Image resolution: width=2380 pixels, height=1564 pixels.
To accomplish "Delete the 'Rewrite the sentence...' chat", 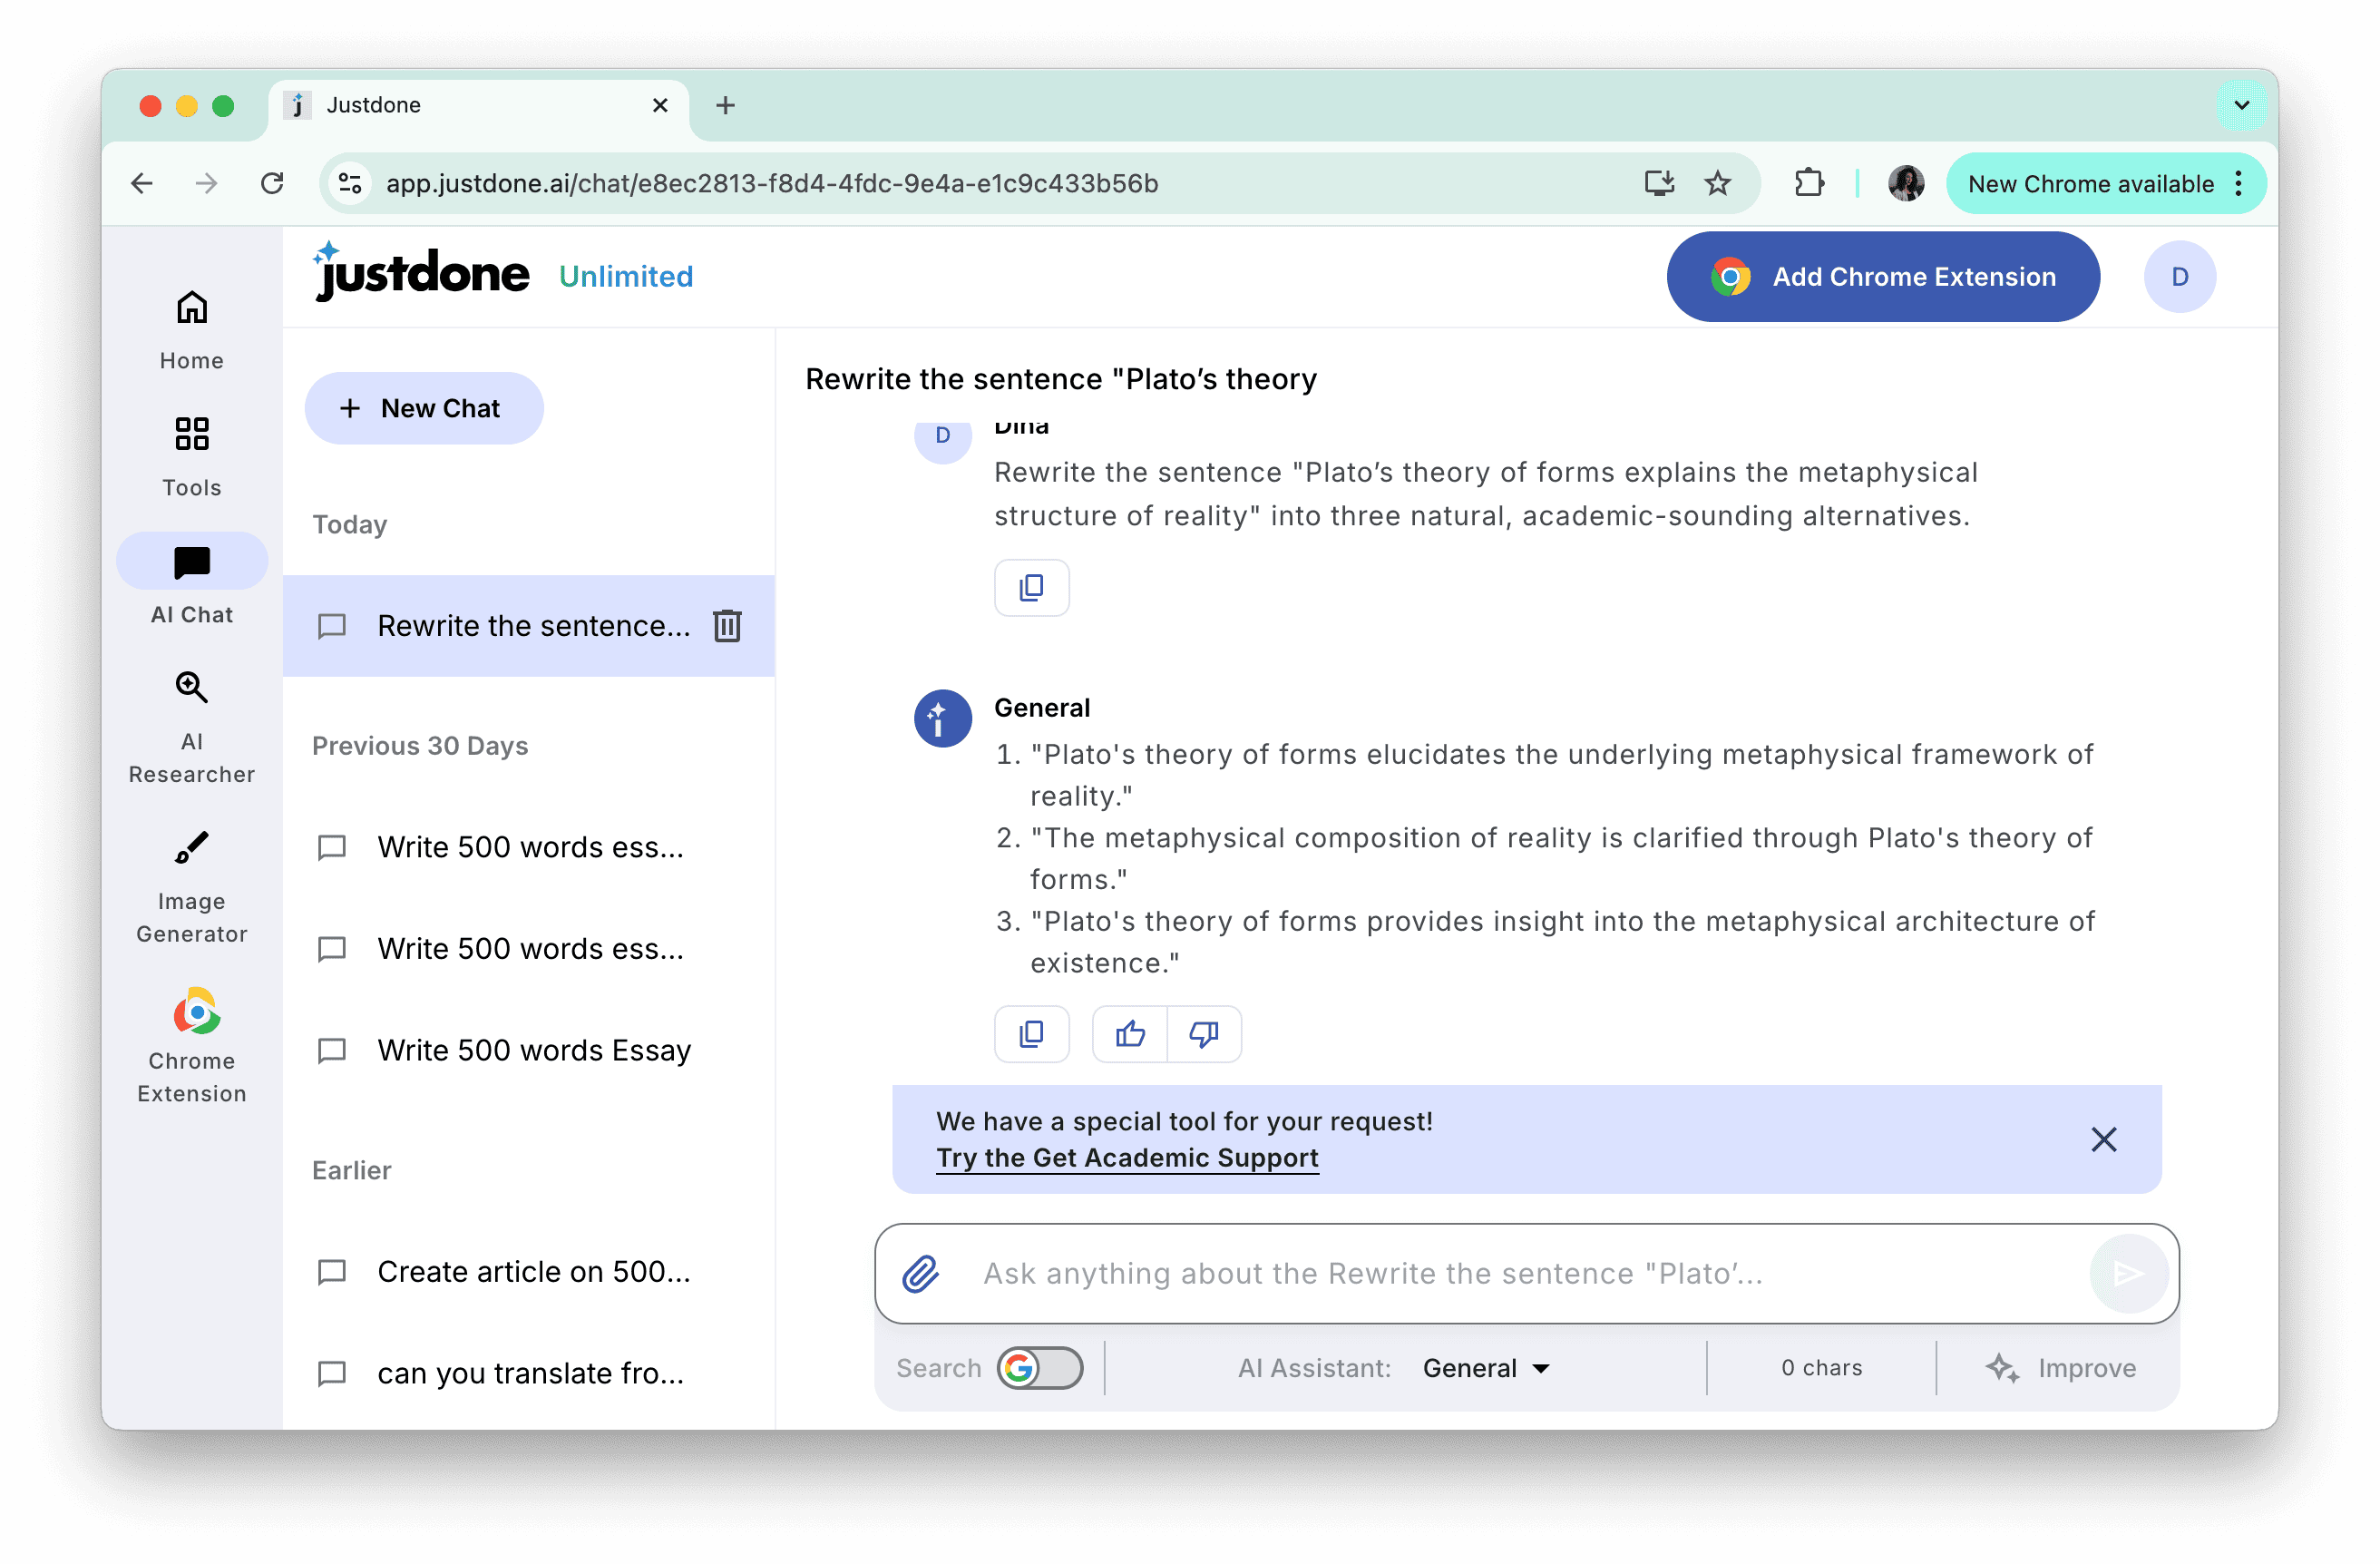I will click(x=727, y=626).
